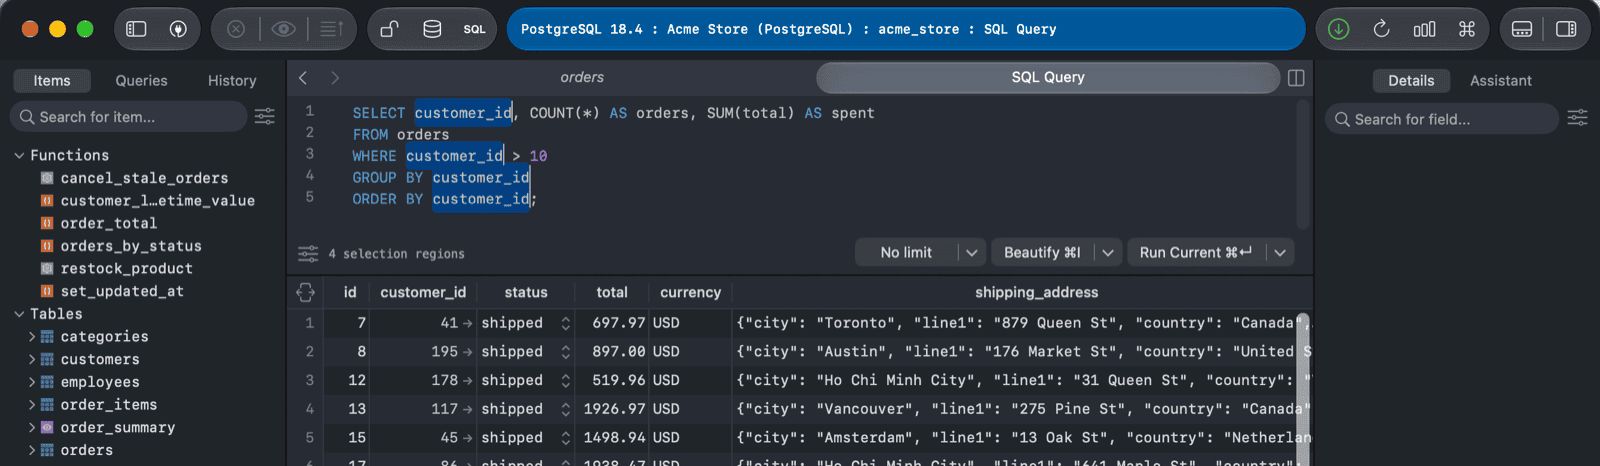The height and width of the screenshot is (466, 1600).
Task: Open the SQL editor toolbar button
Action: click(474, 29)
